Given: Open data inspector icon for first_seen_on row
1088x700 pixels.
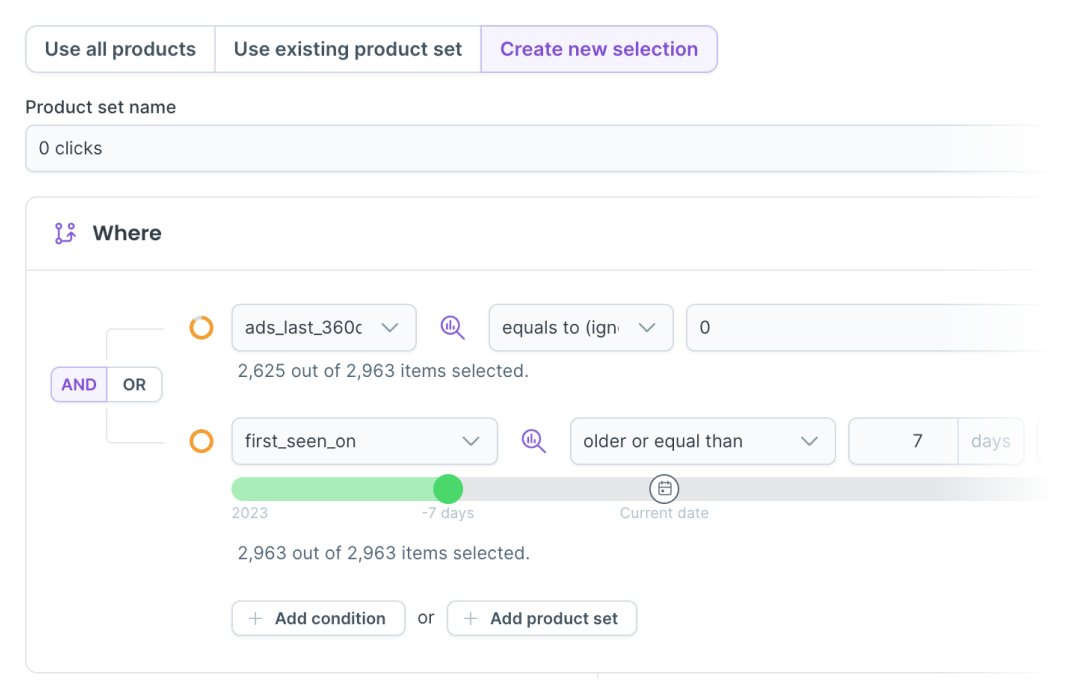Looking at the screenshot, I should click(x=534, y=441).
